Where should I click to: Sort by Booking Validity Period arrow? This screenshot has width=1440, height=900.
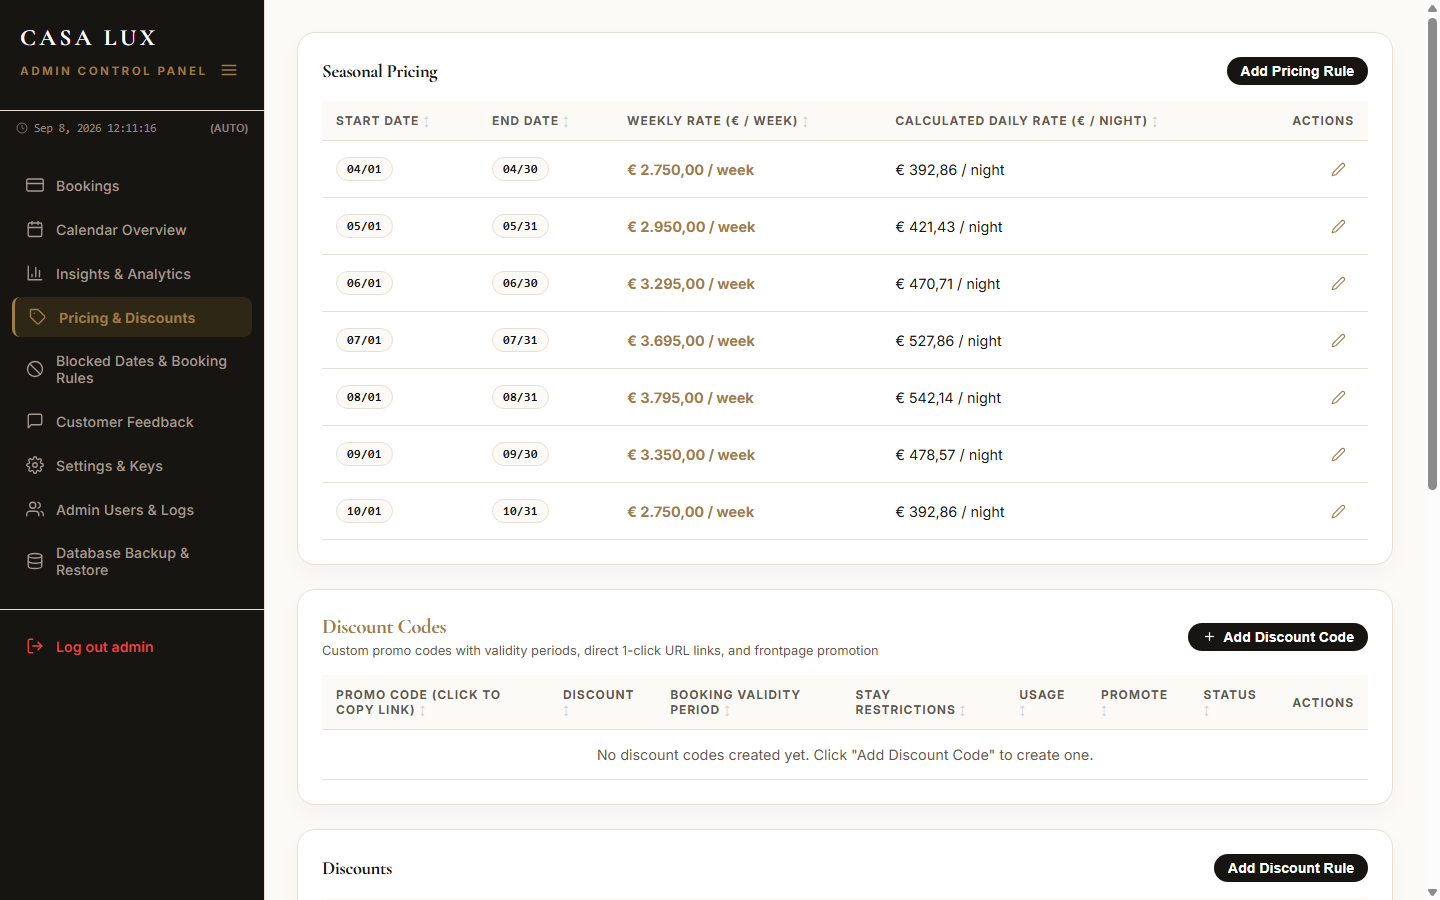click(x=727, y=711)
